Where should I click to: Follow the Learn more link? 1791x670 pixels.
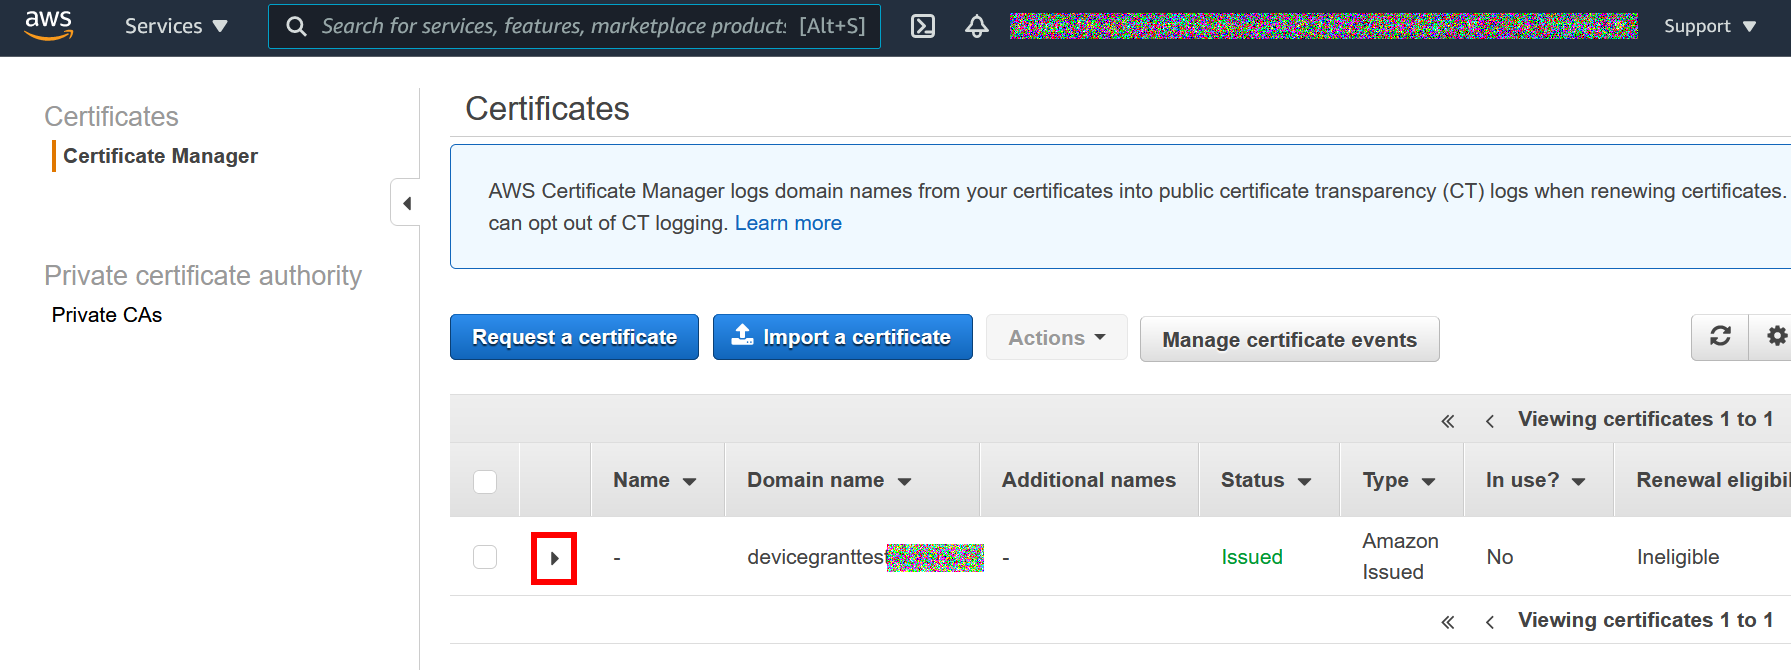(x=788, y=223)
